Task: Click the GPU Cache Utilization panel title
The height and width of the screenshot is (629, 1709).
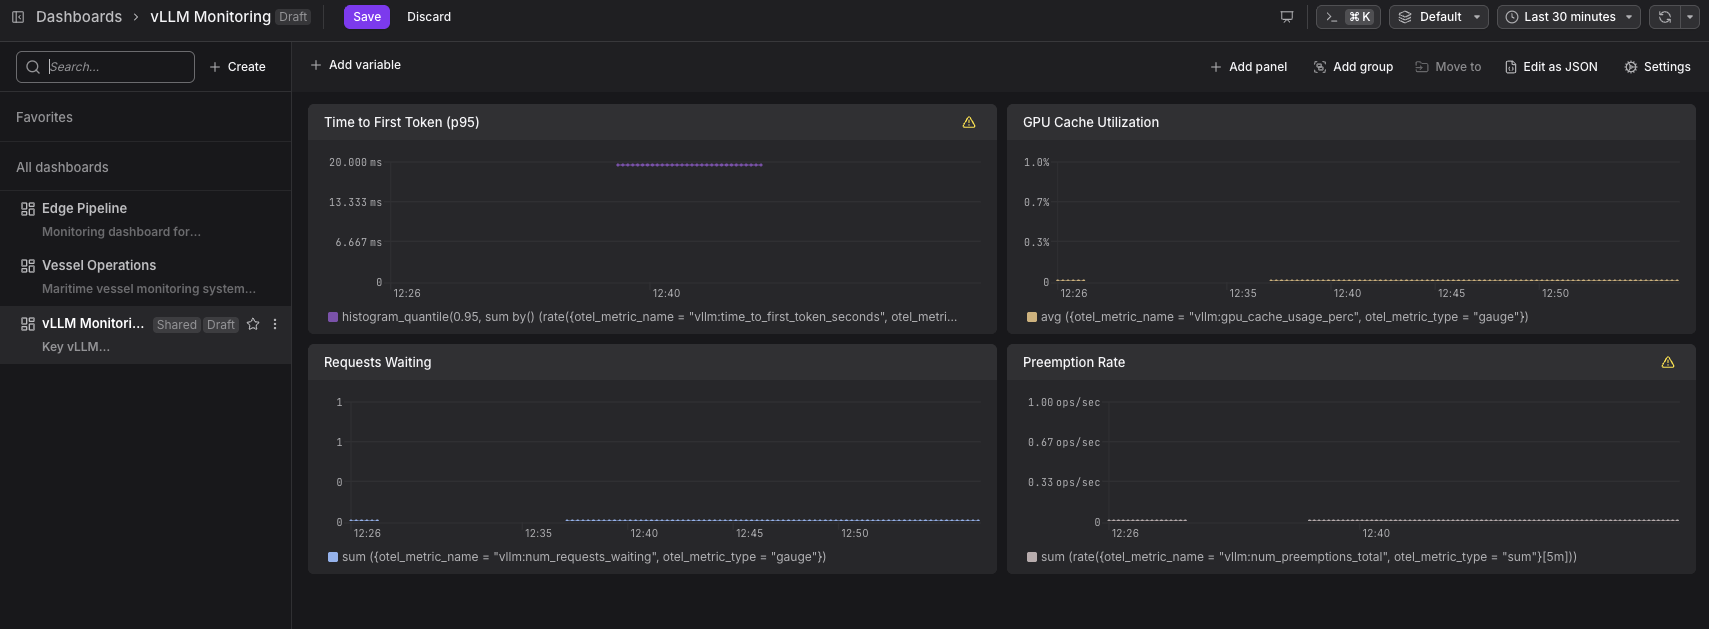Action: tap(1091, 122)
